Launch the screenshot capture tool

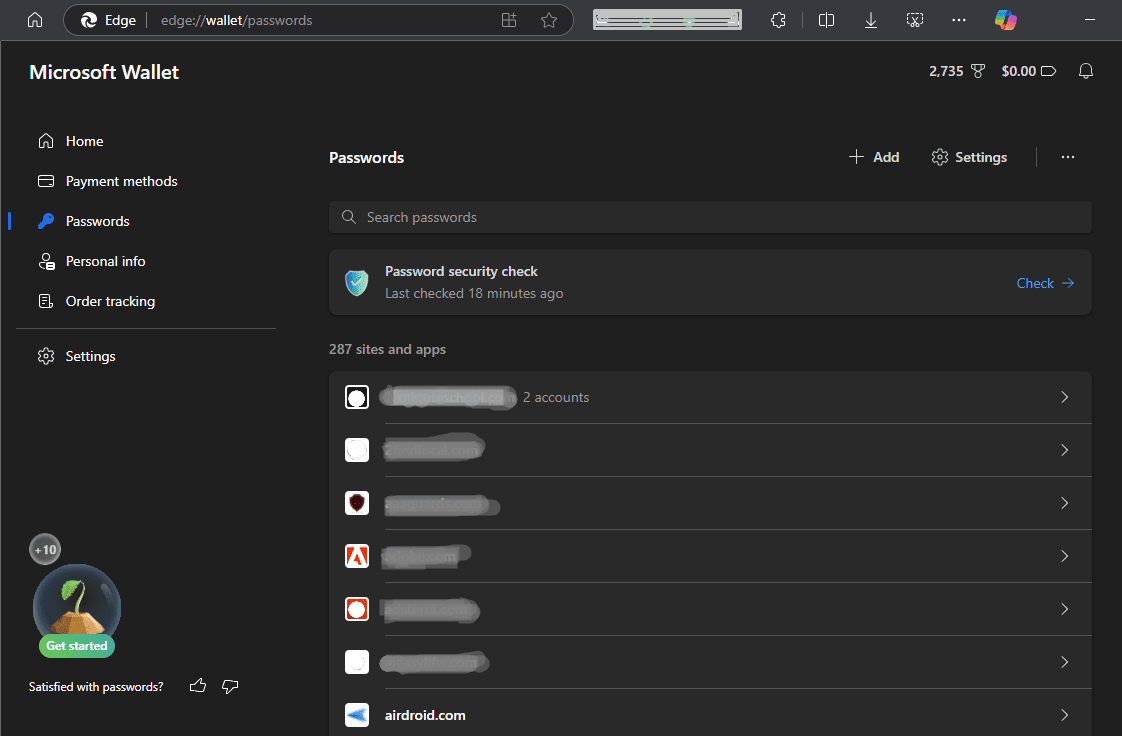pos(914,20)
